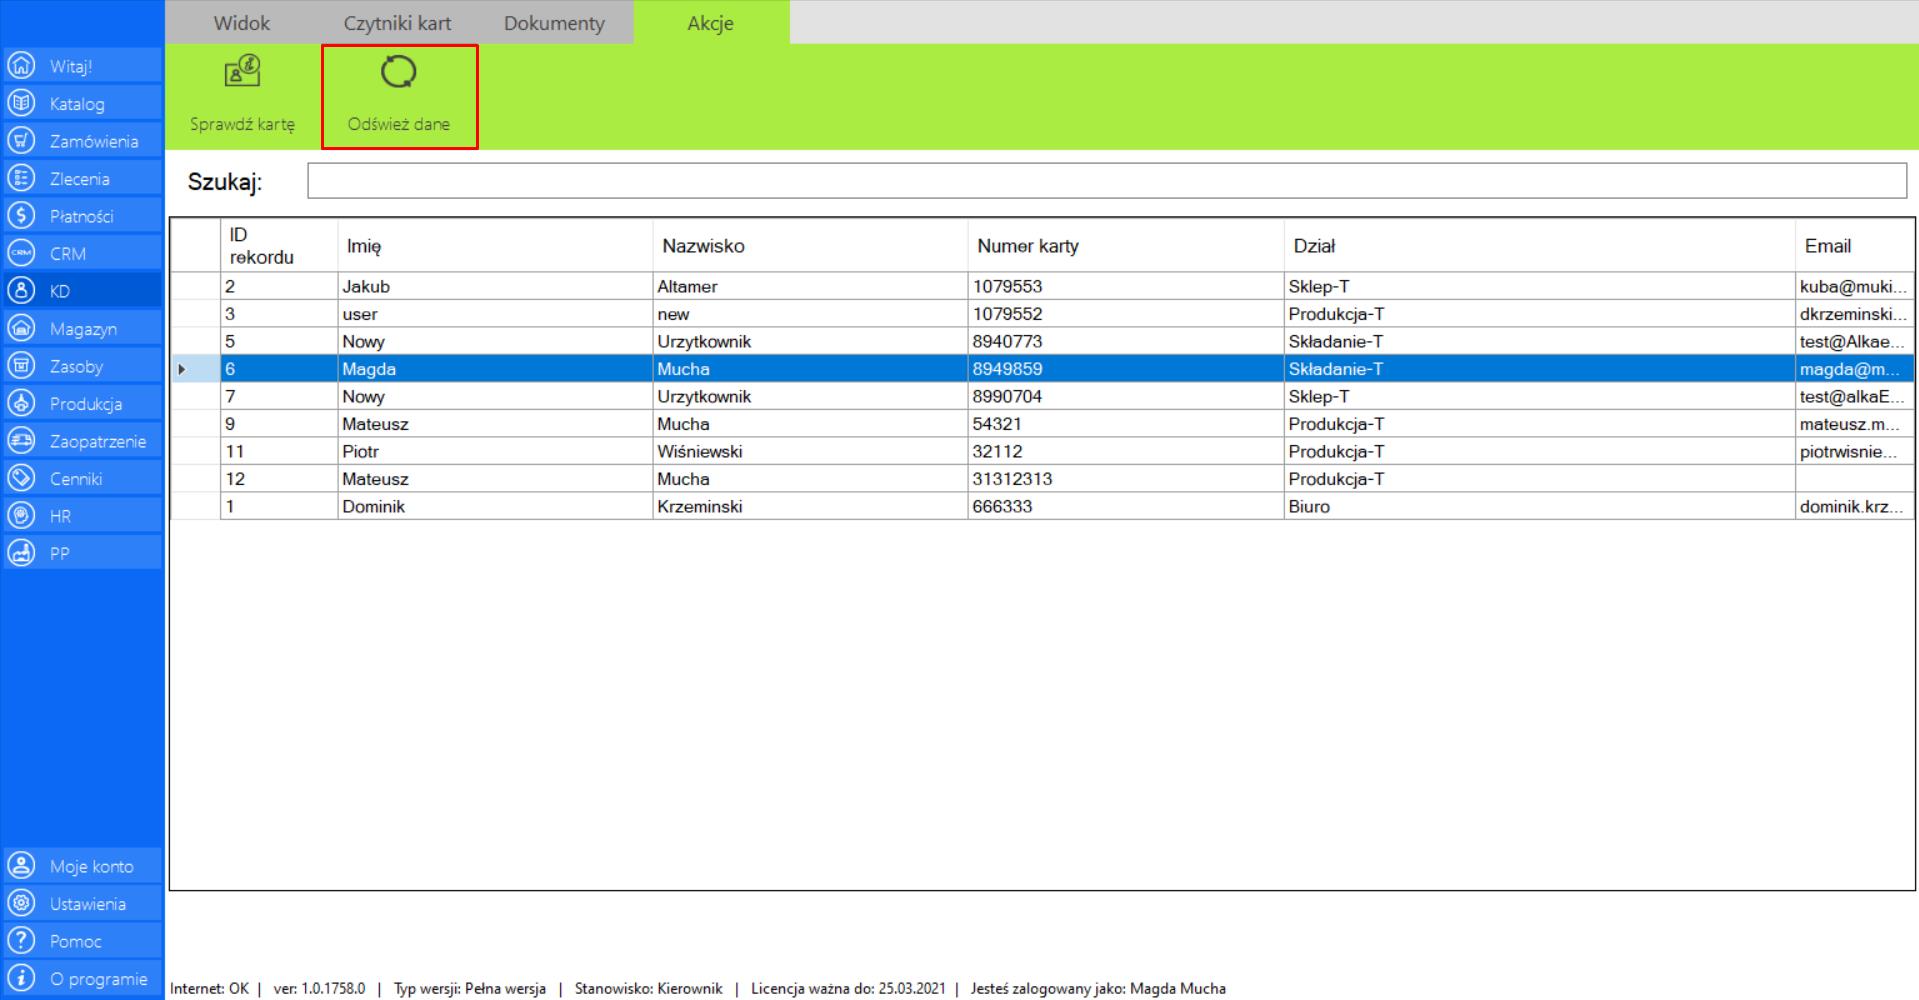The height and width of the screenshot is (1000, 1919).
Task: Click 'Typ wersji: Pełna wersja' status text
Action: pos(470,988)
